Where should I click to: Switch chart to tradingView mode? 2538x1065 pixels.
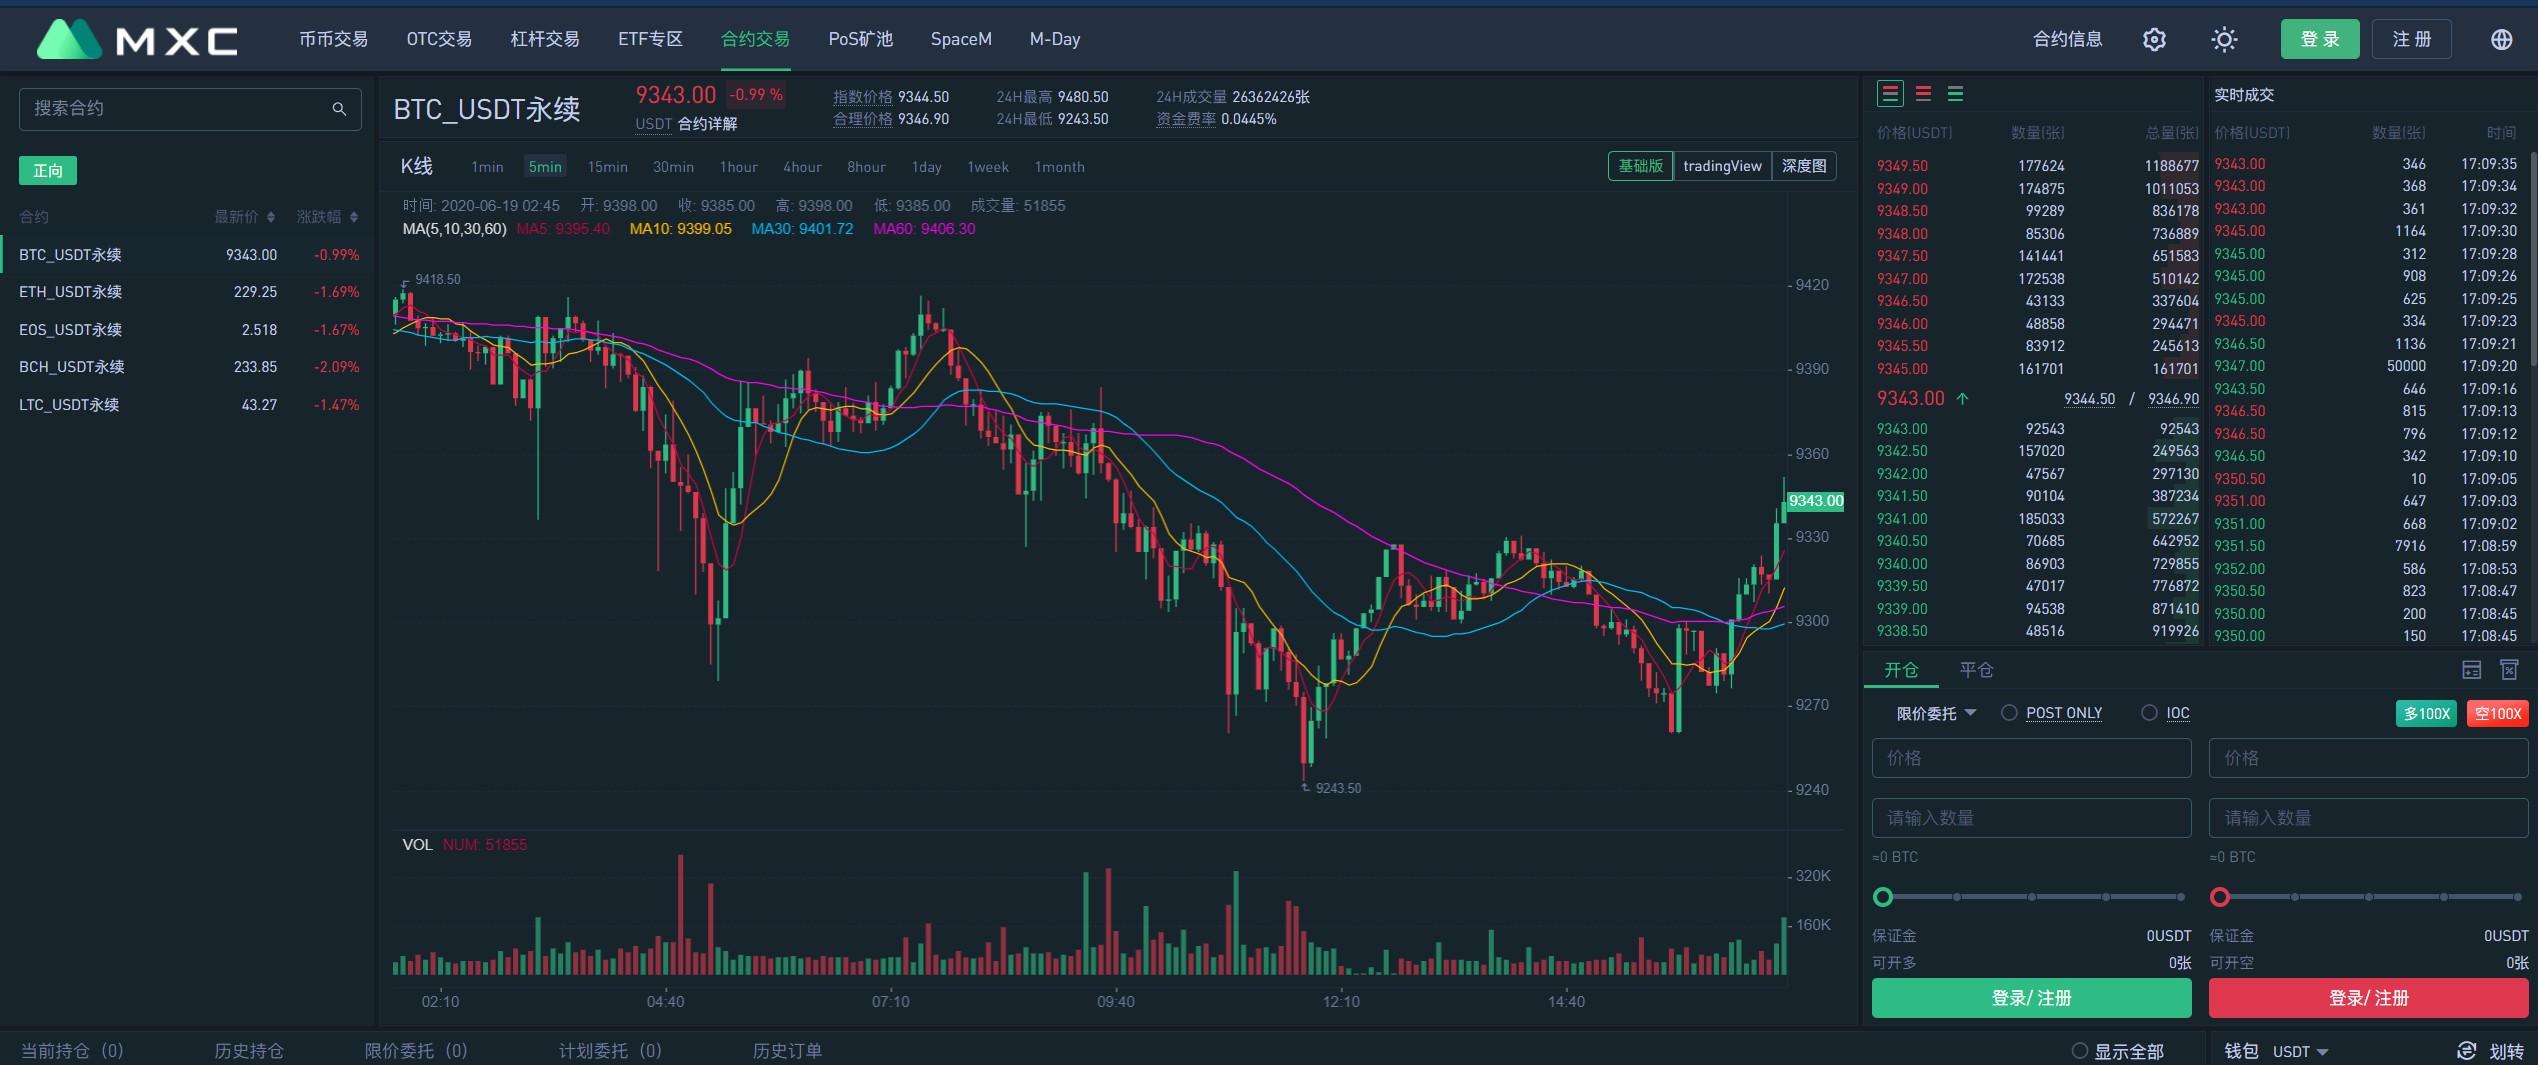[x=1722, y=166]
